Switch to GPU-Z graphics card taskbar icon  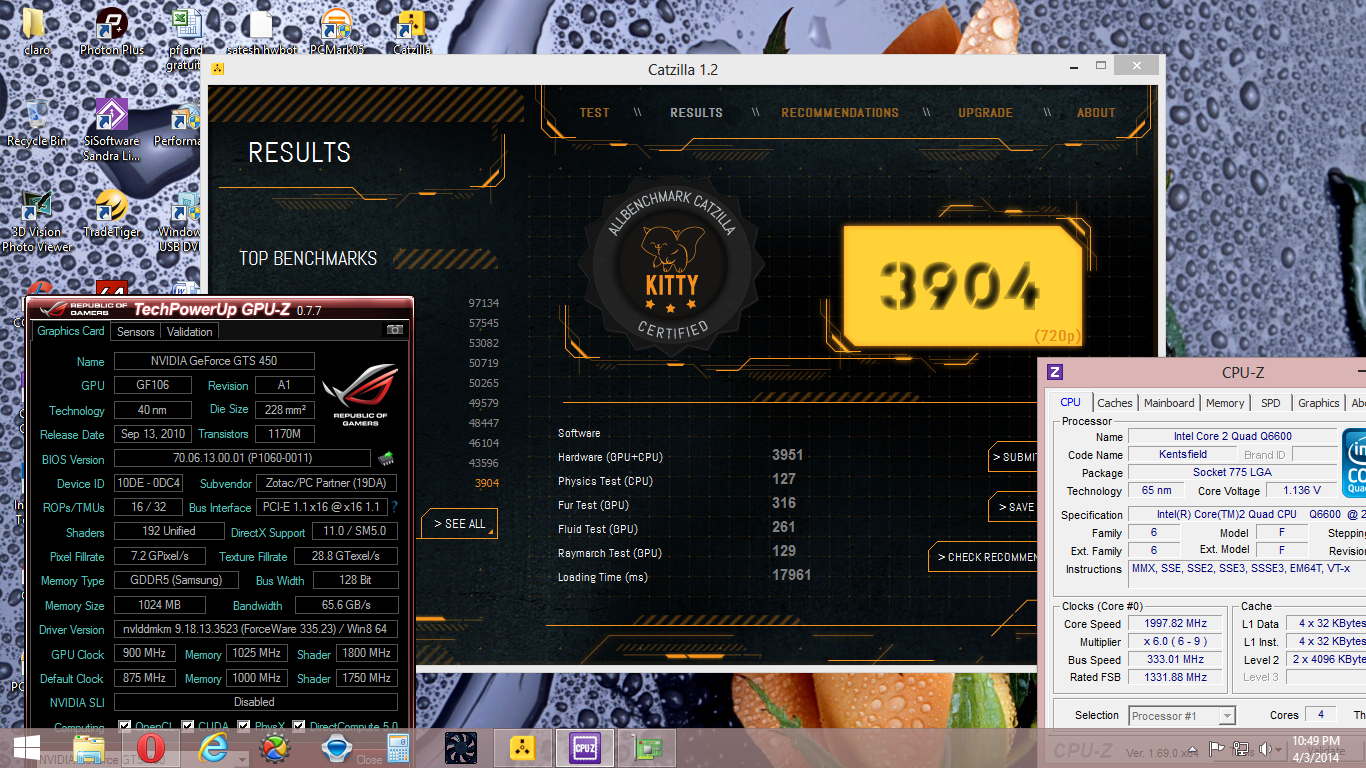pyautogui.click(x=646, y=748)
